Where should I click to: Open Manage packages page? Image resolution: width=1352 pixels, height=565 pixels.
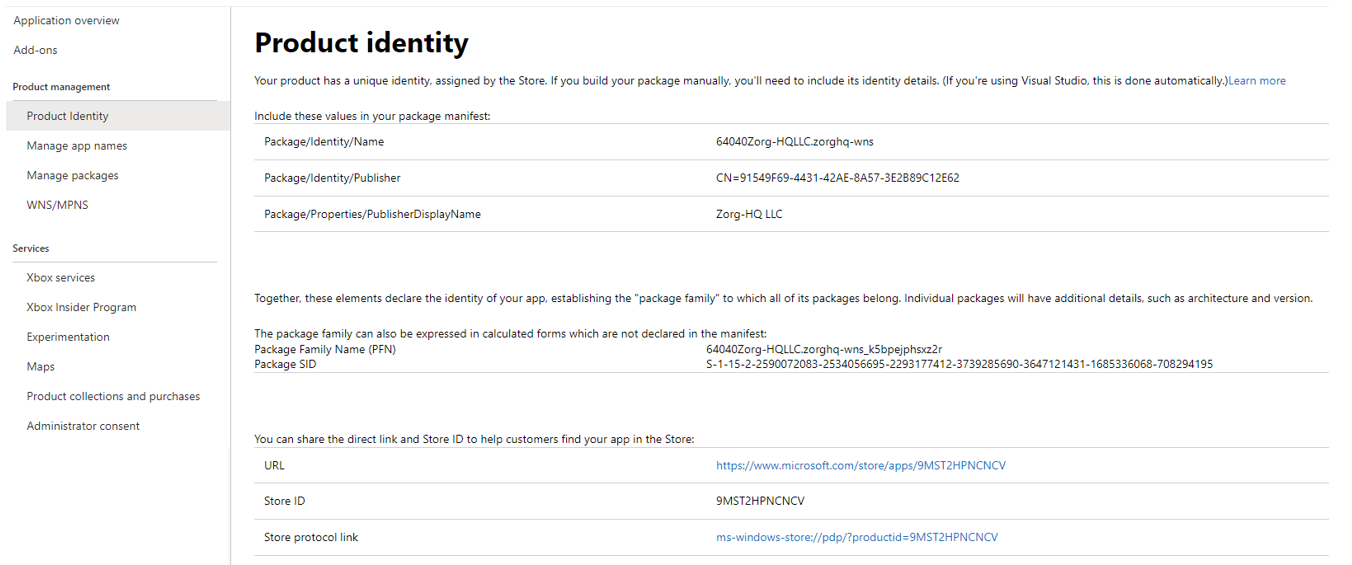[72, 175]
